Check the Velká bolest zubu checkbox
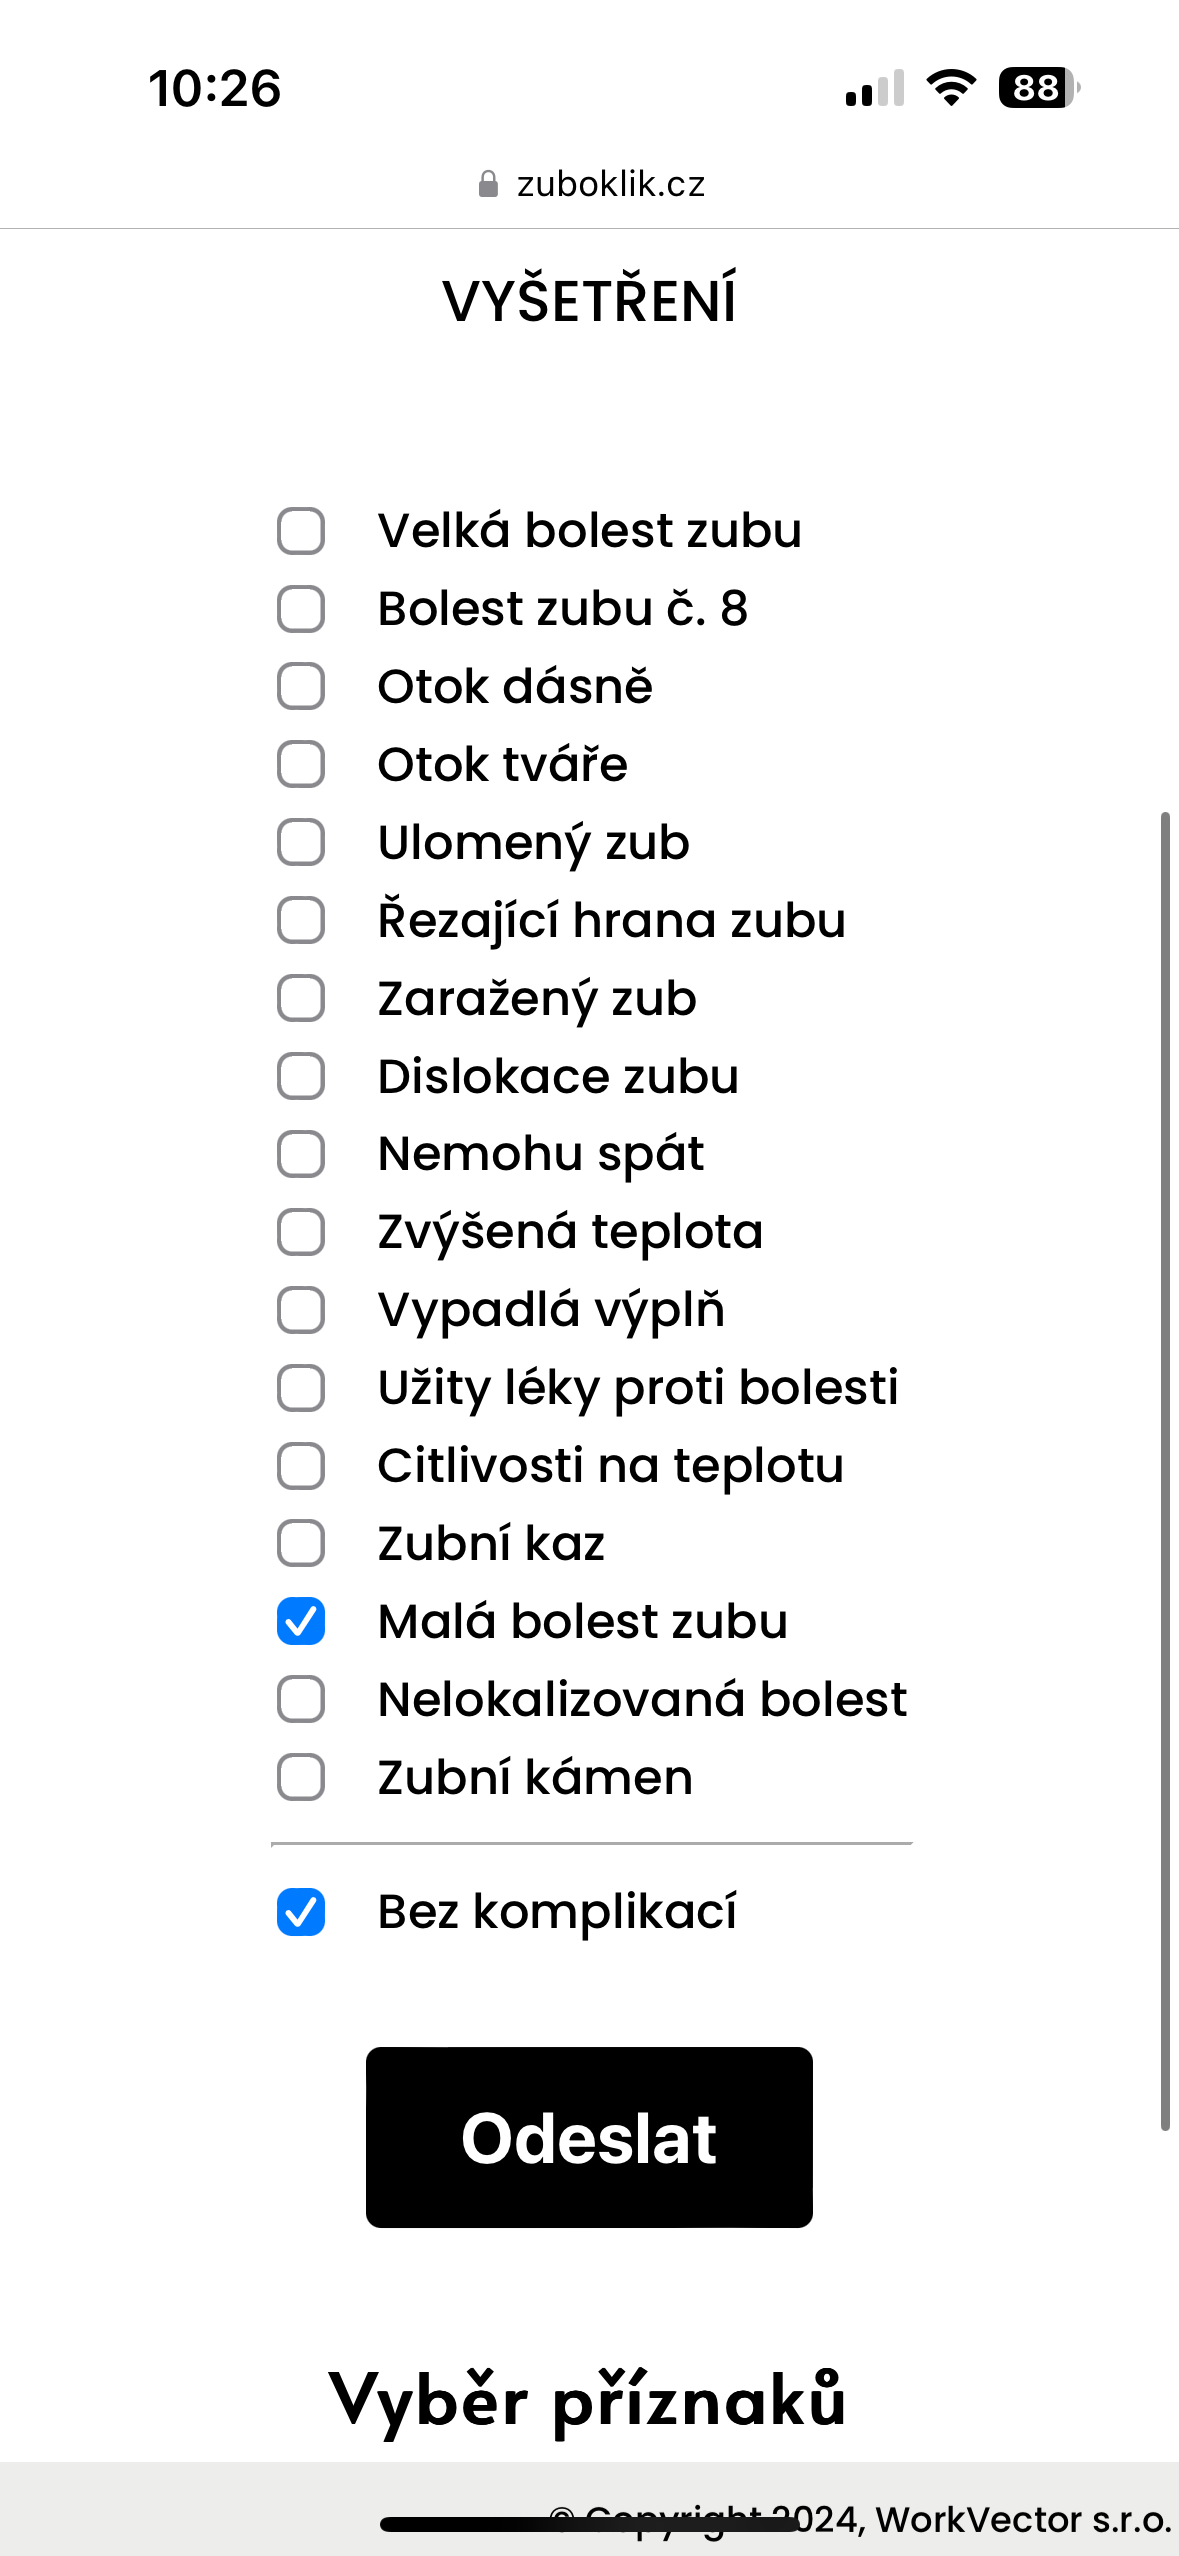 click(300, 532)
